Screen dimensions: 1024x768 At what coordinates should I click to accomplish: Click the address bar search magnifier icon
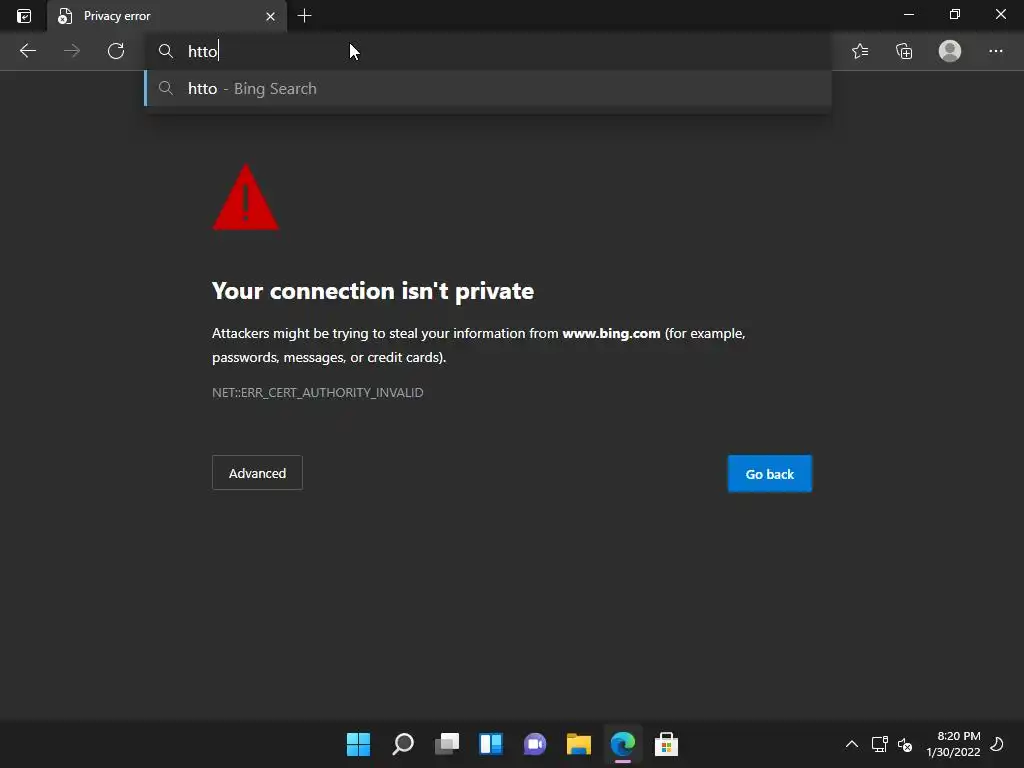tap(166, 51)
